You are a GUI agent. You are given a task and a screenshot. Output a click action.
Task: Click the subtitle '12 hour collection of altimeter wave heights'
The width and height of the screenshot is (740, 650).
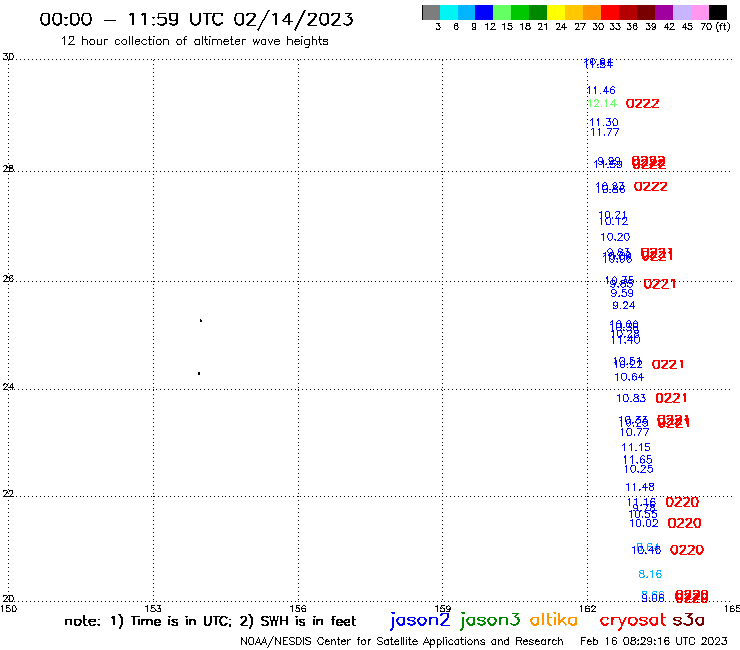point(194,41)
